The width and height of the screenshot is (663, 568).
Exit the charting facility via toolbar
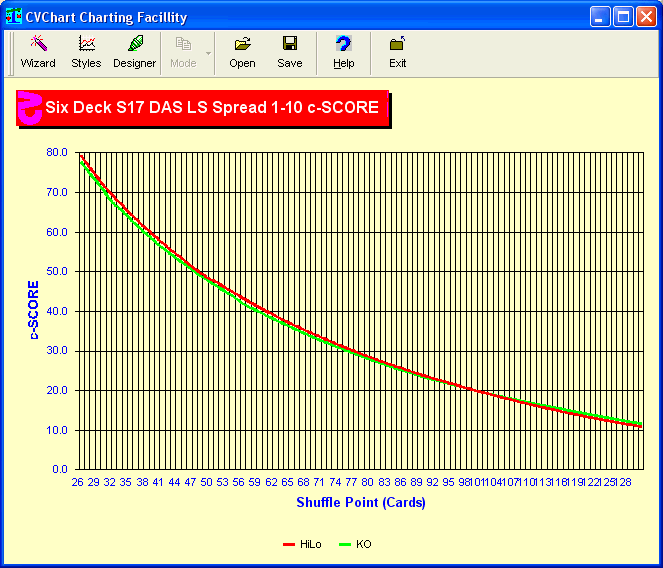pyautogui.click(x=397, y=52)
